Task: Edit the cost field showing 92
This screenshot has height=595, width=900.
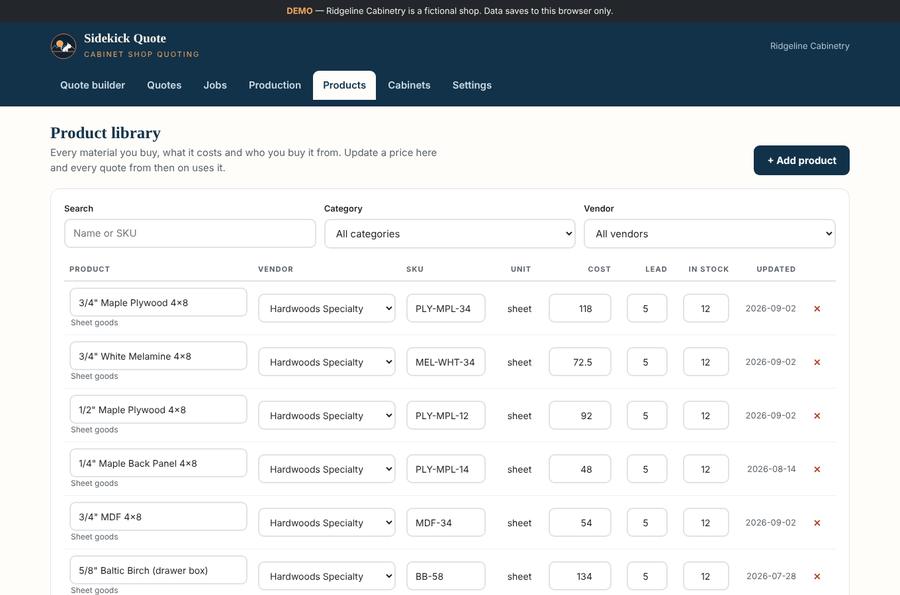Action: tap(580, 415)
